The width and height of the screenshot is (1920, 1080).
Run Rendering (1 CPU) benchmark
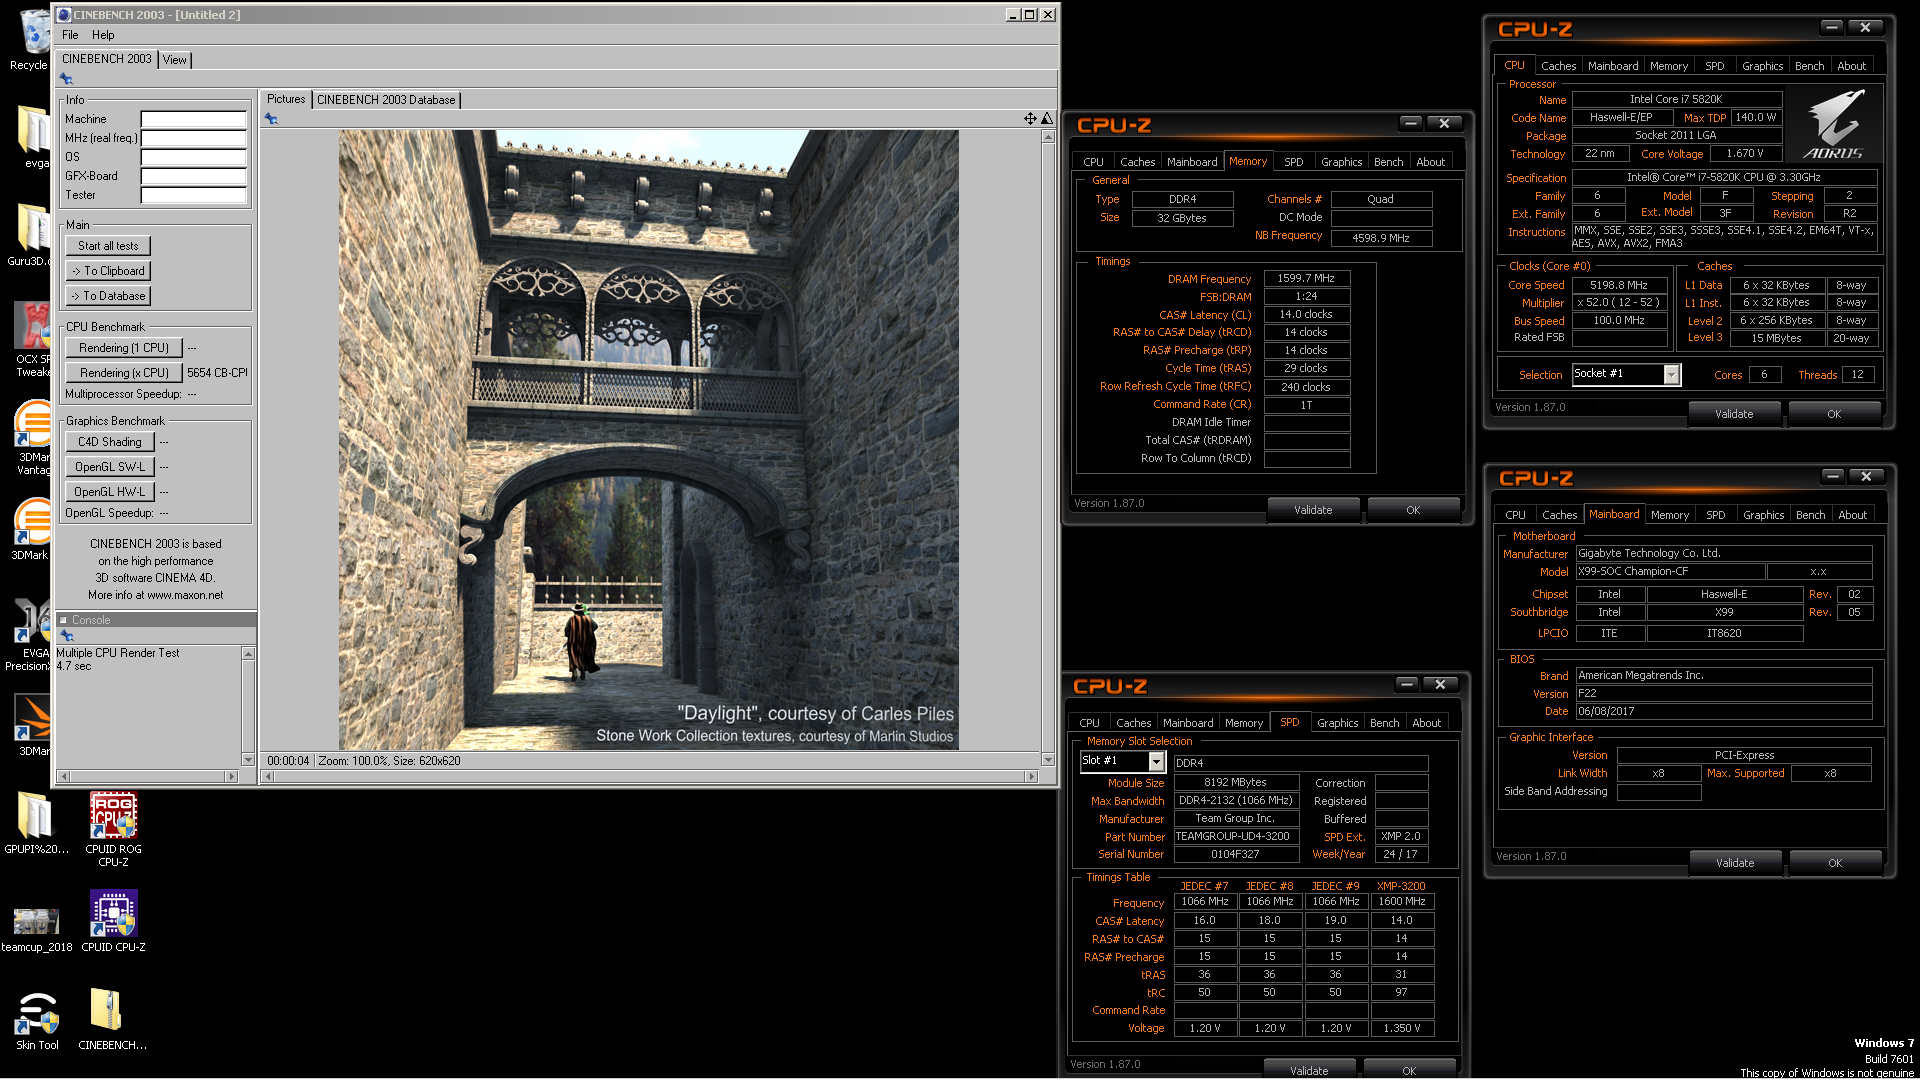pos(124,348)
